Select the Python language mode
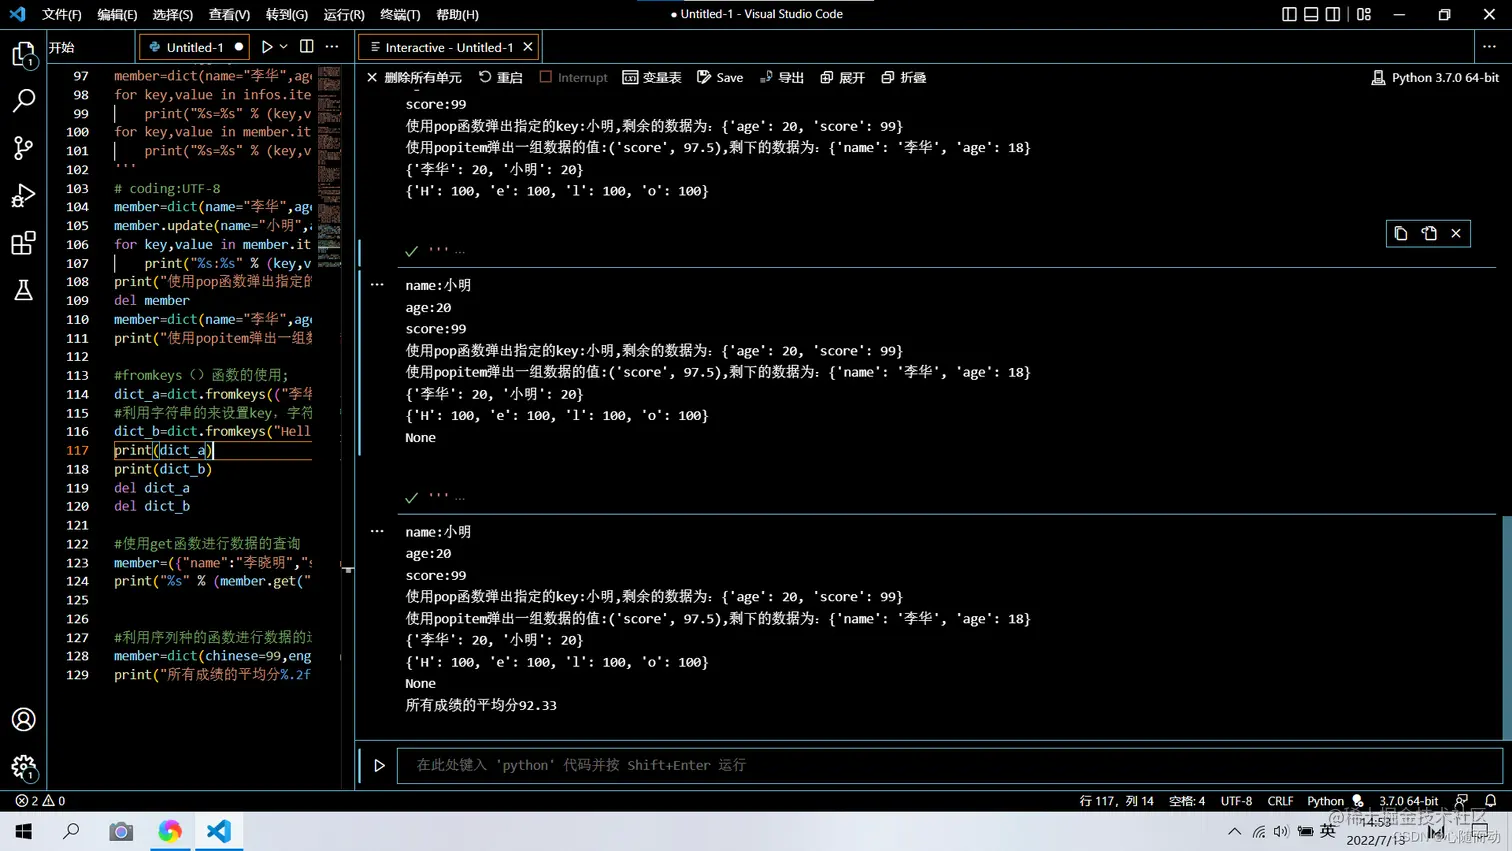Image resolution: width=1512 pixels, height=851 pixels. [1325, 800]
